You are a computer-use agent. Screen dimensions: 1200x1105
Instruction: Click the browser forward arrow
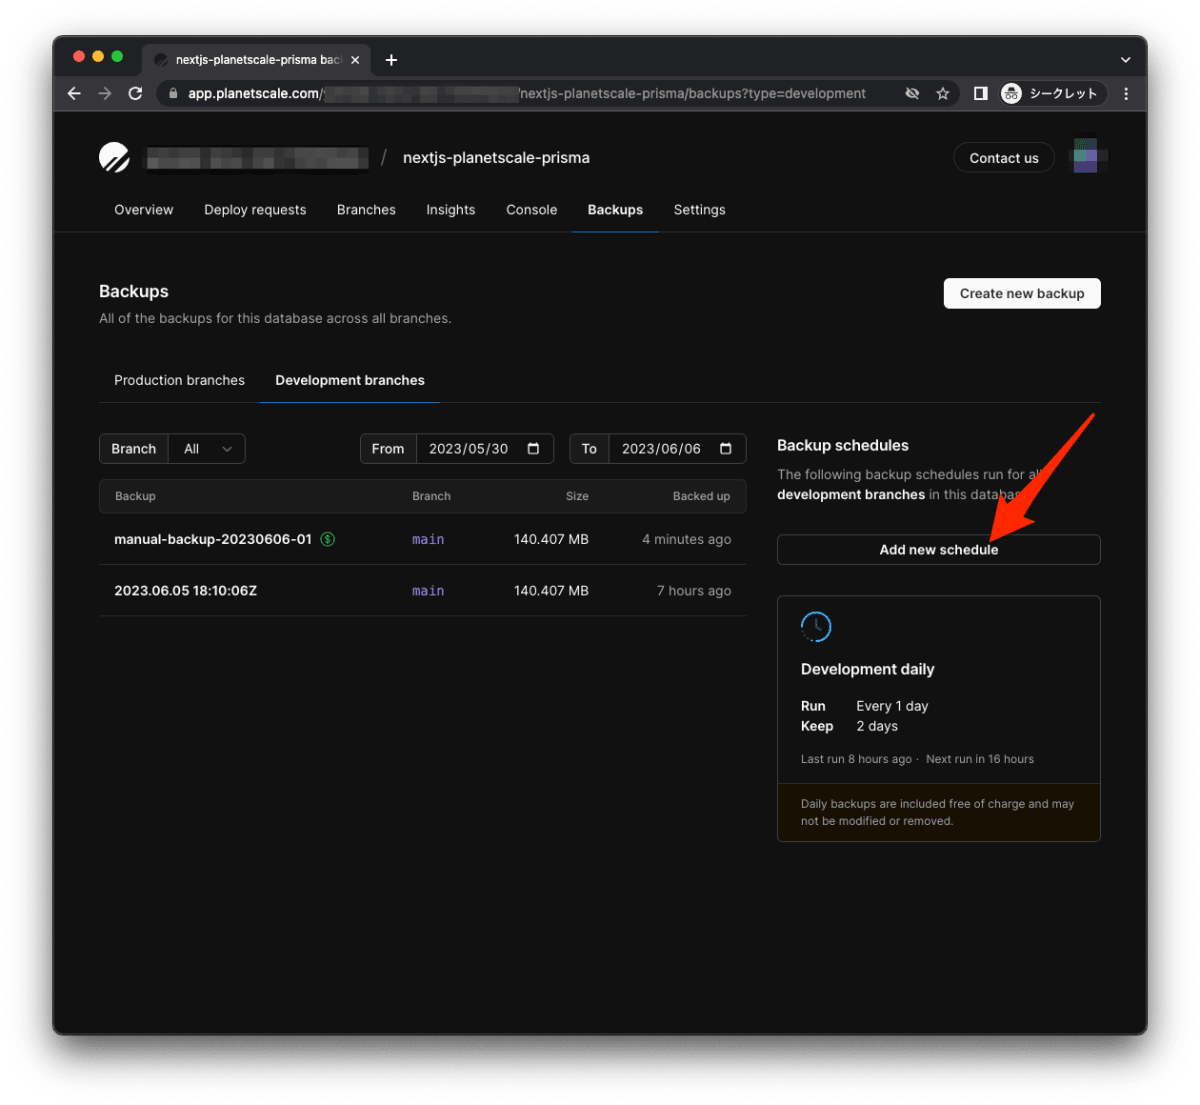[105, 93]
